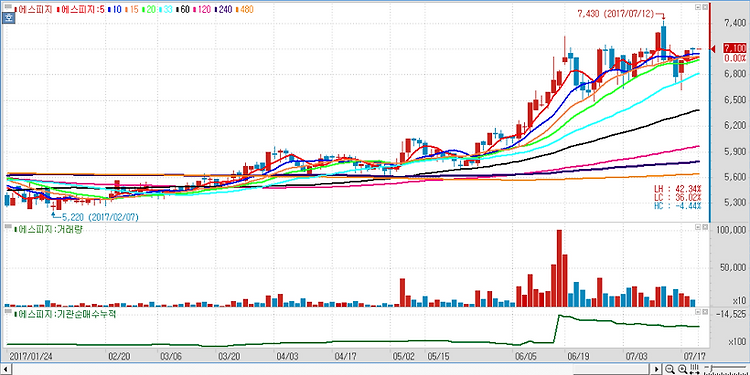Click the 02/20 date axis label

(x=118, y=357)
